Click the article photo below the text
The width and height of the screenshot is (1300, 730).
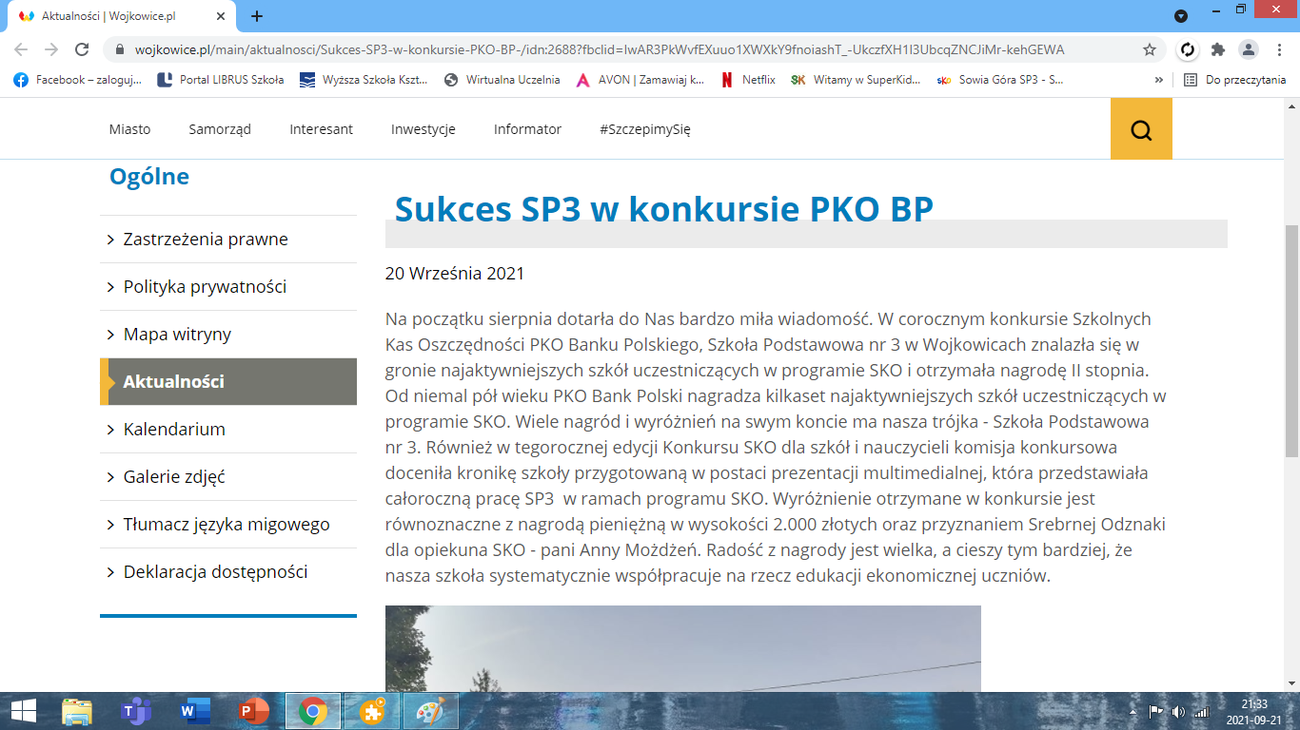pyautogui.click(x=683, y=648)
